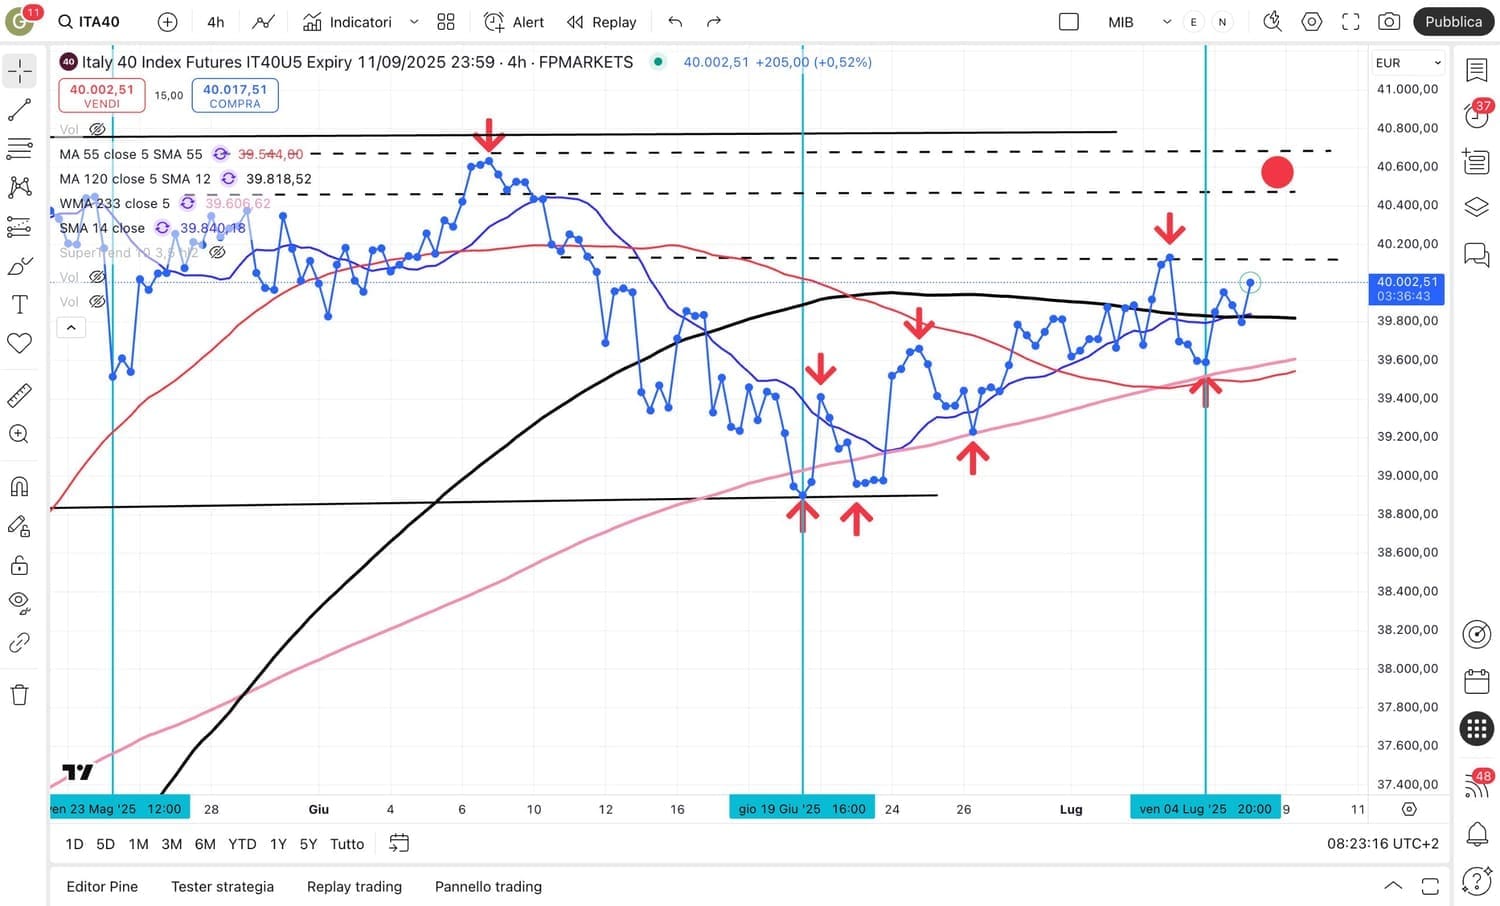Redo the last chart action
Screen dimensions: 1500x906
point(714,22)
